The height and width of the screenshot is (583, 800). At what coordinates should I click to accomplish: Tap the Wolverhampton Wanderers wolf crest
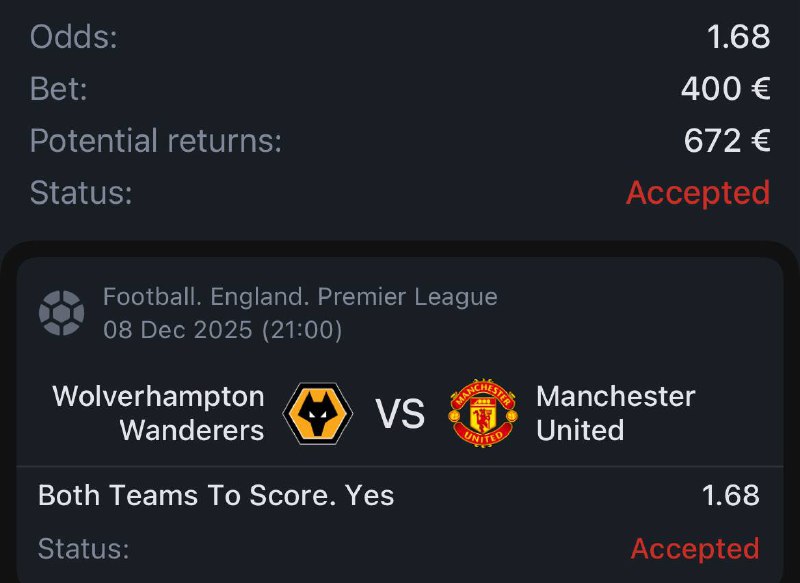pyautogui.click(x=318, y=413)
